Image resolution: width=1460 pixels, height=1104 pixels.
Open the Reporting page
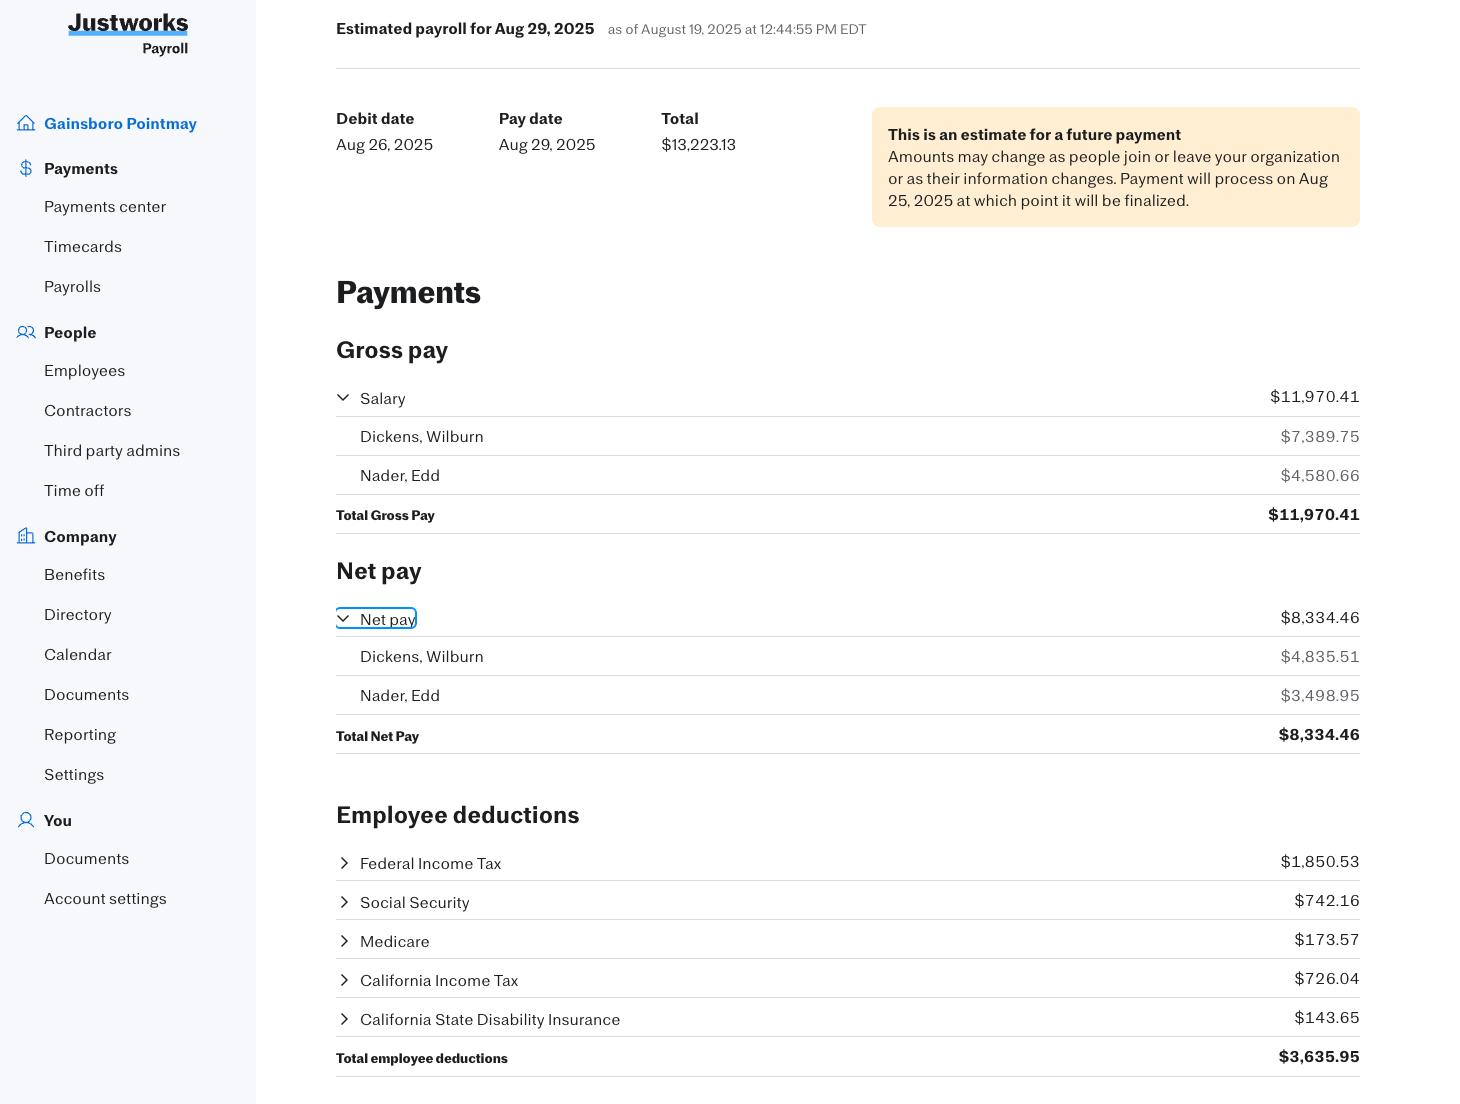point(80,734)
